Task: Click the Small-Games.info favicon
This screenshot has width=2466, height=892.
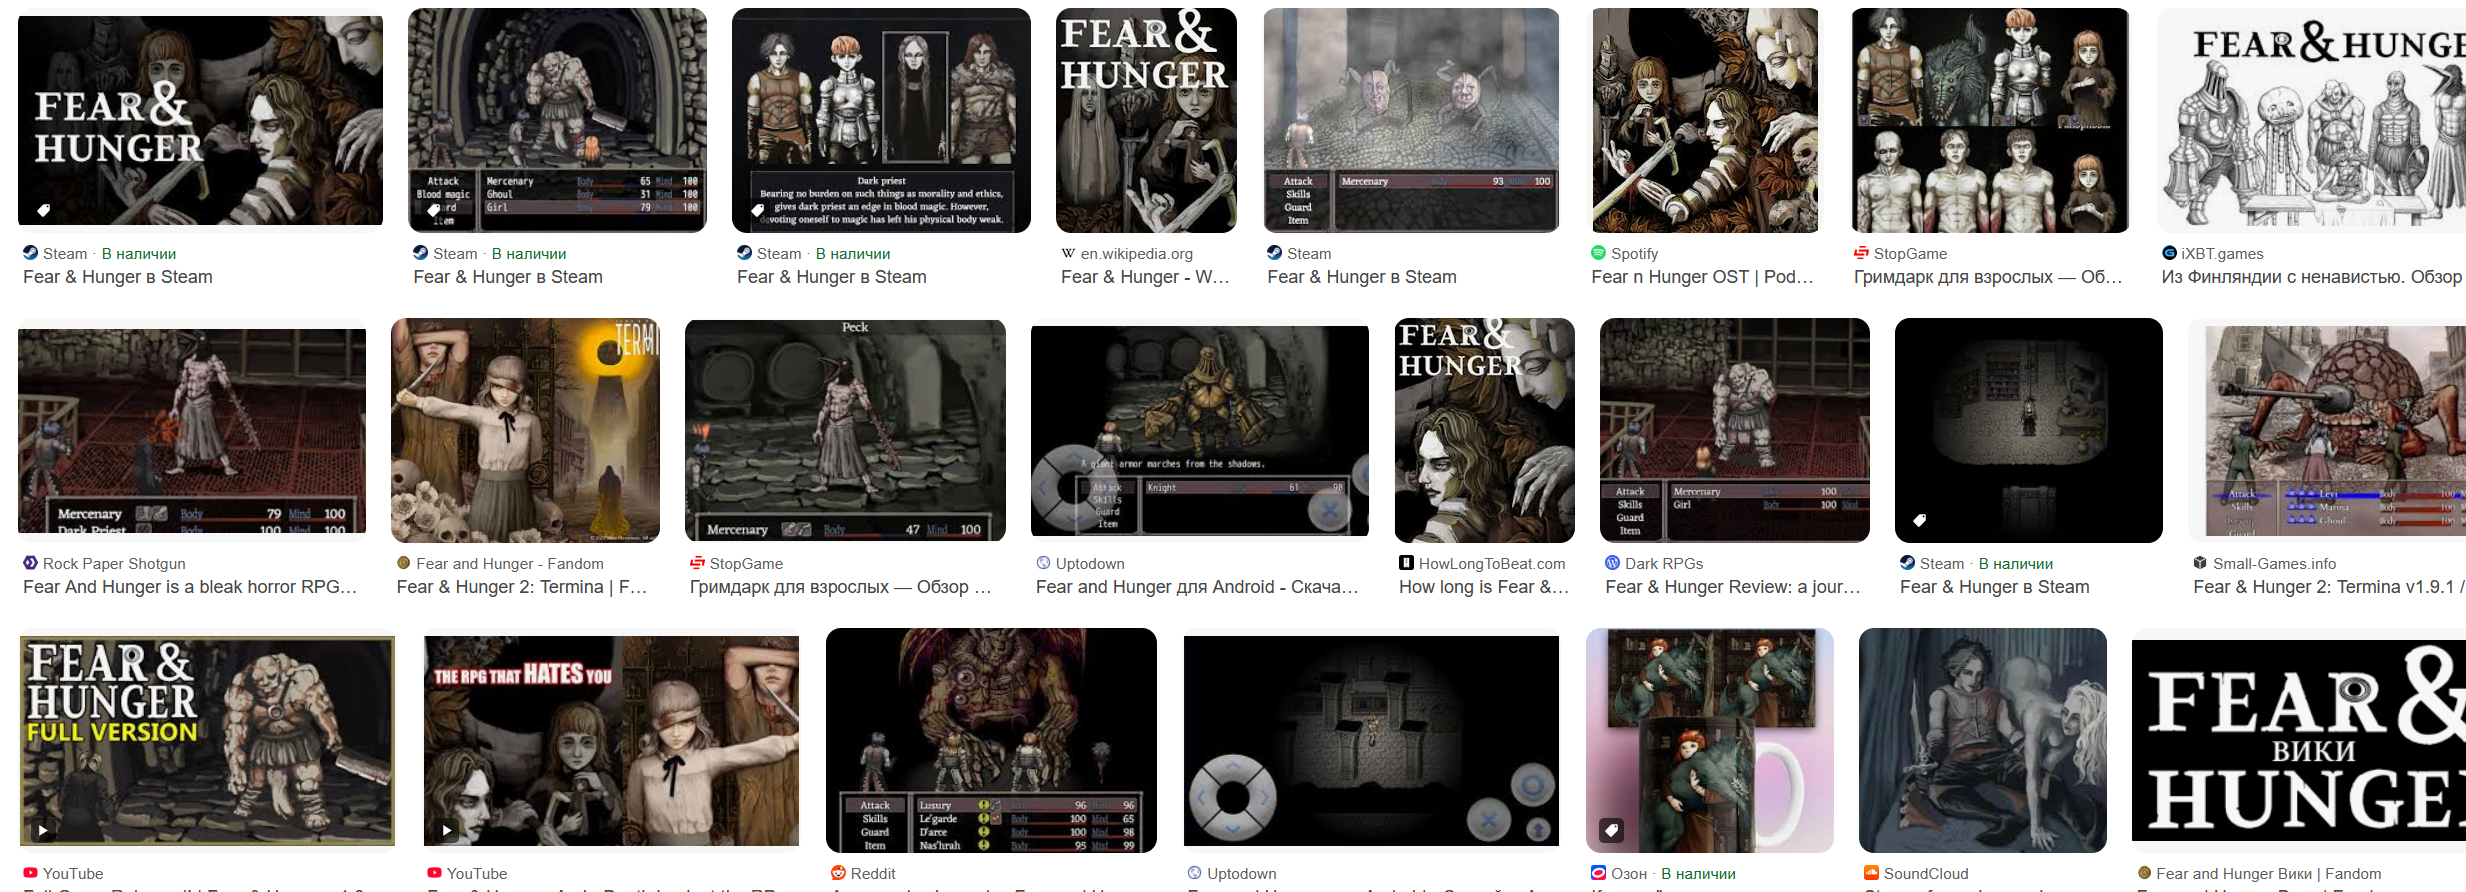Action: point(2200,563)
